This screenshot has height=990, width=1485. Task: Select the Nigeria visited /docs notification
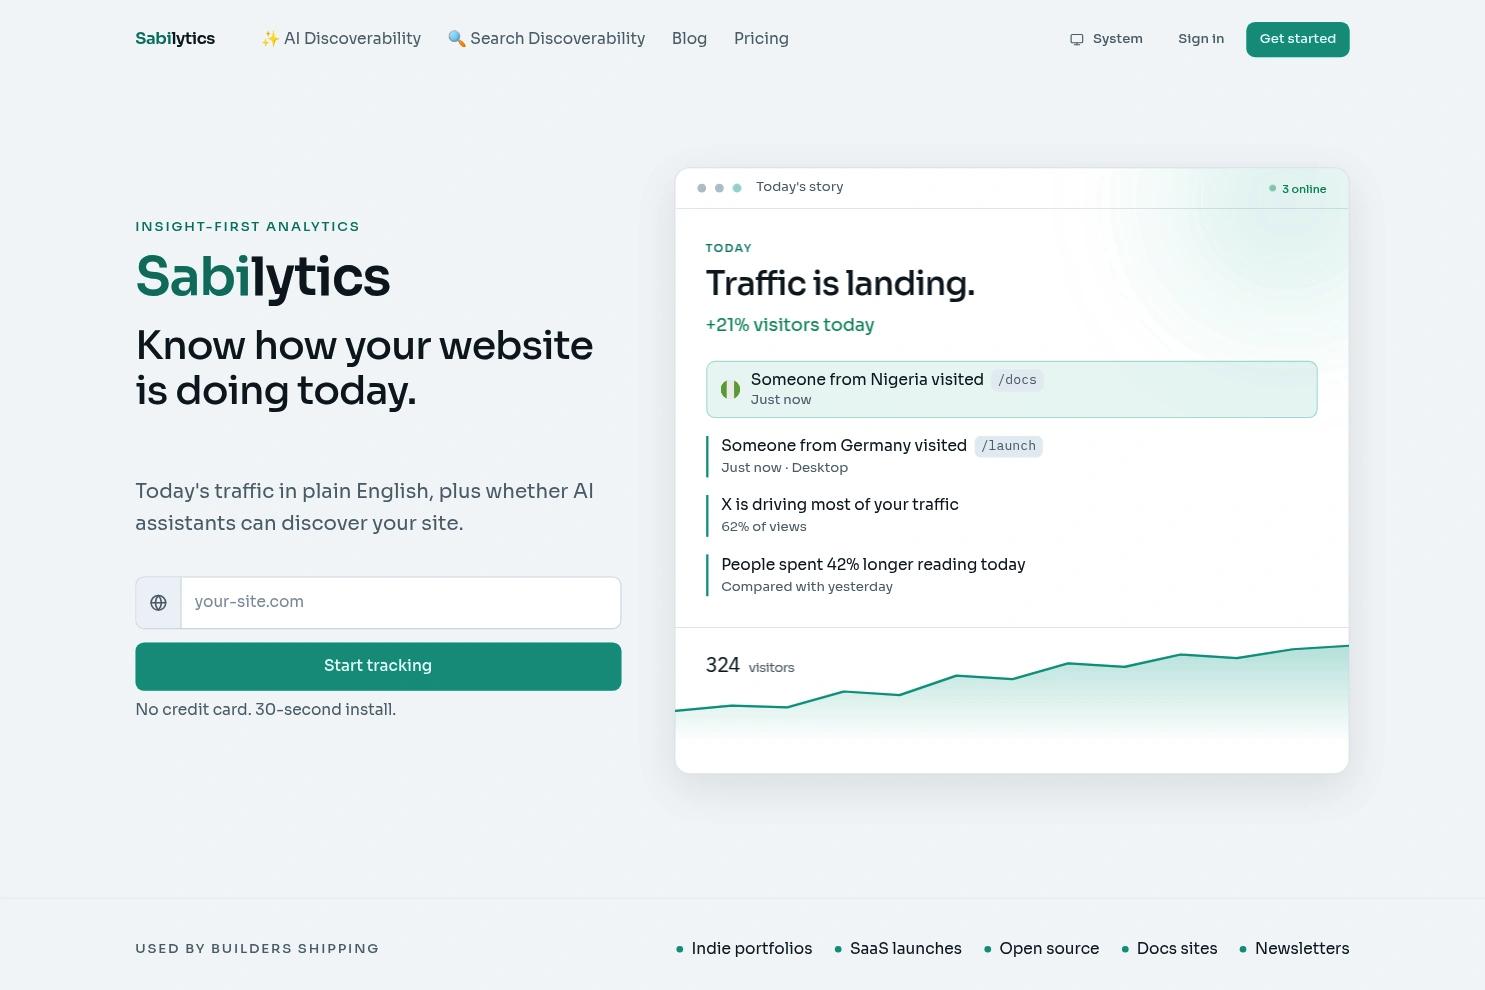(1011, 389)
